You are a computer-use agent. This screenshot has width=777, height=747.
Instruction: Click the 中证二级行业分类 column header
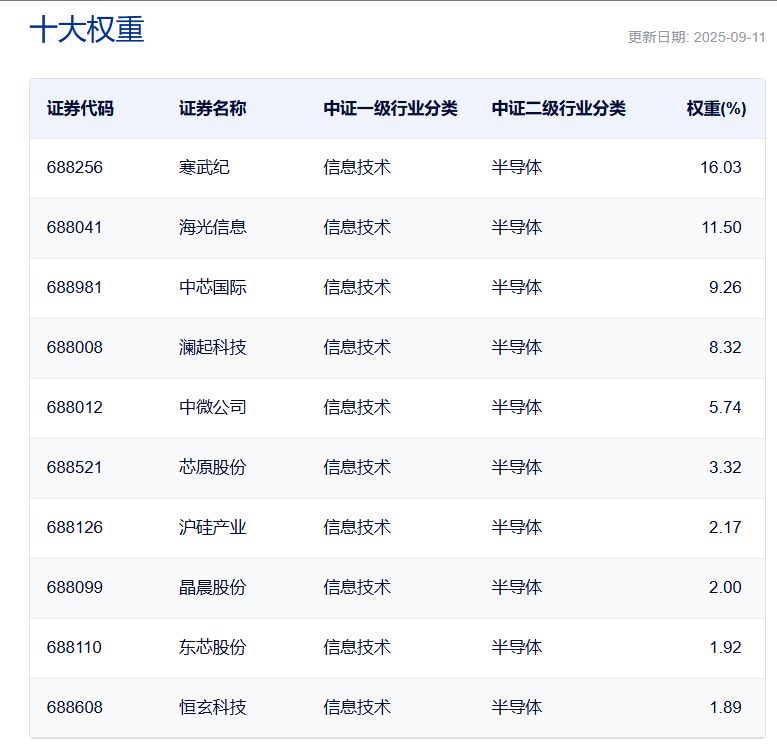pyautogui.click(x=558, y=109)
